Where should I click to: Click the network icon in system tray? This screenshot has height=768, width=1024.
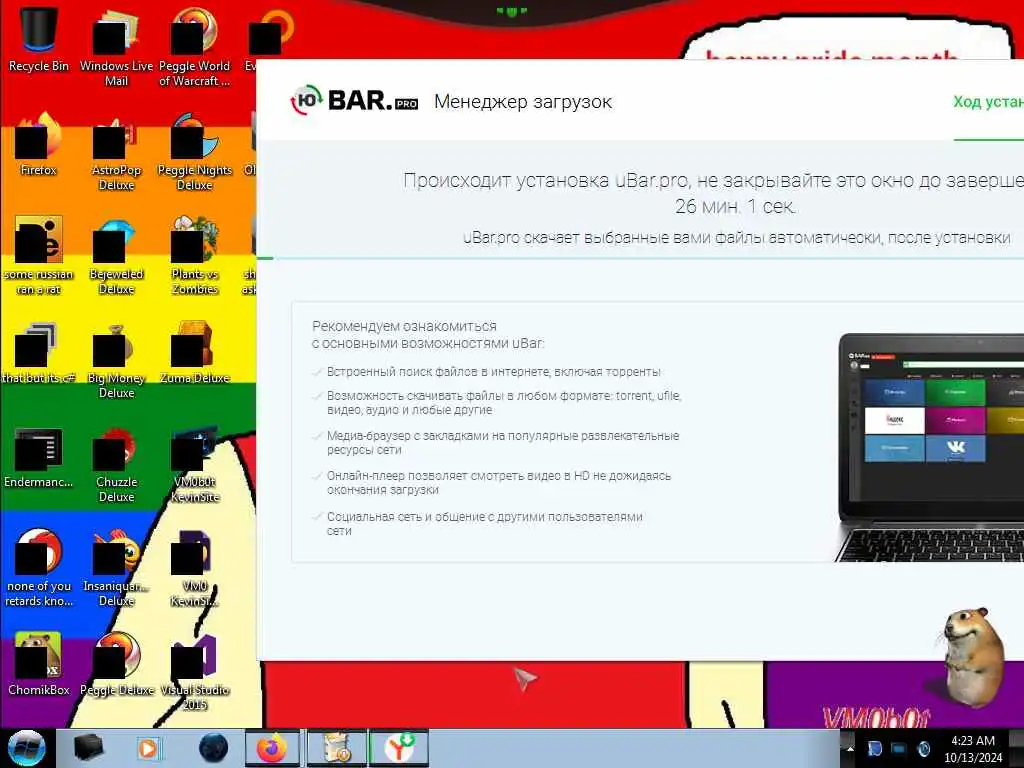898,748
